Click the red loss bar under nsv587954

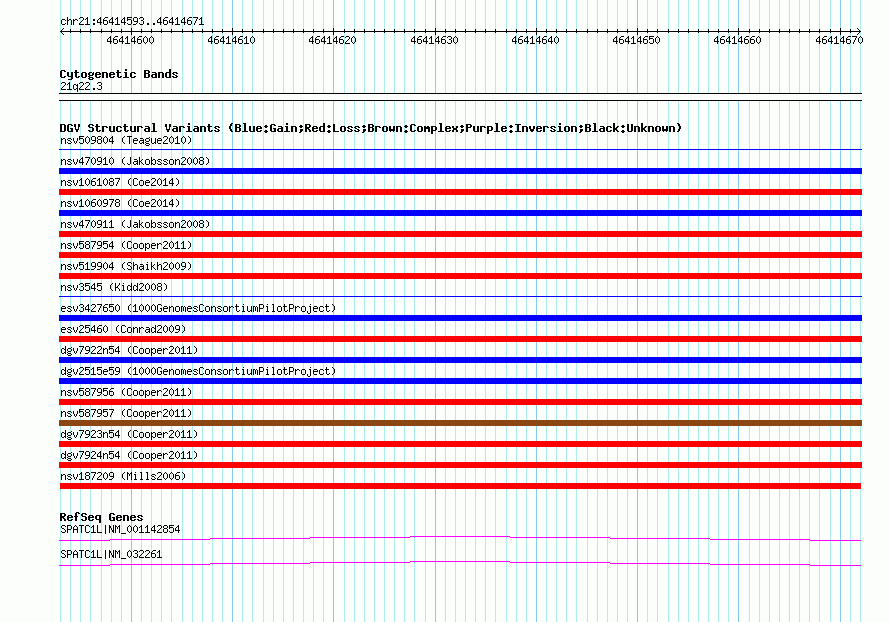(460, 255)
